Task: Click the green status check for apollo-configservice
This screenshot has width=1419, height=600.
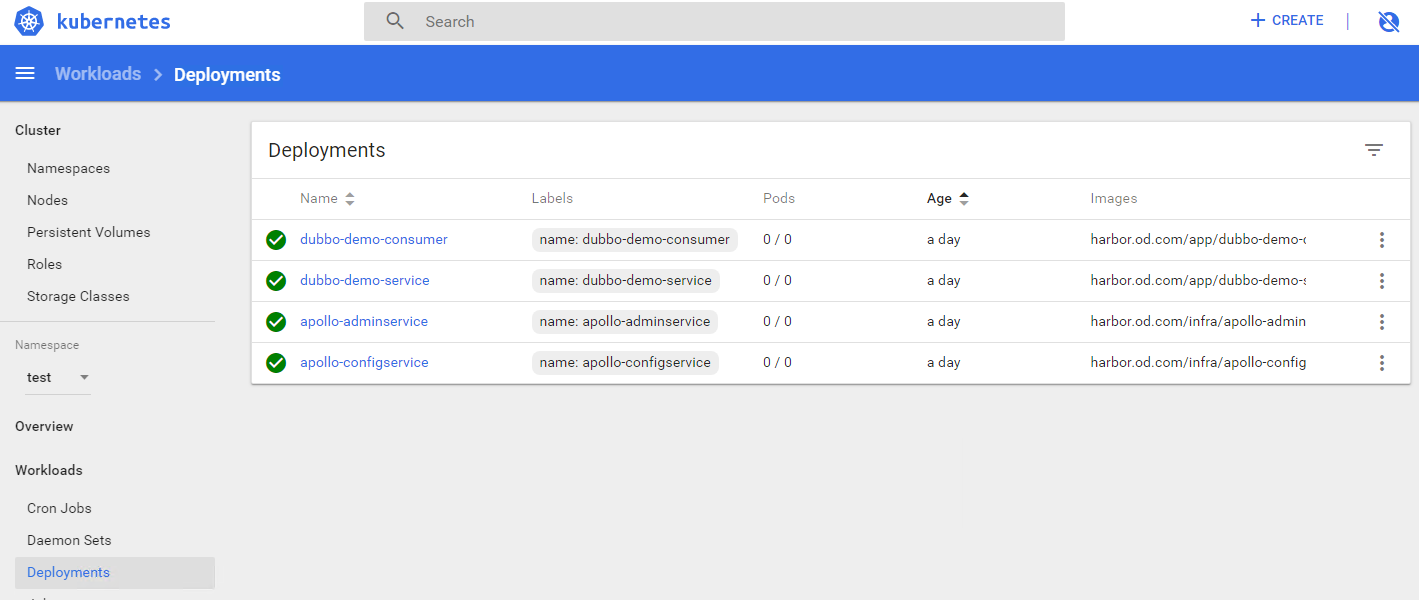Action: point(276,363)
